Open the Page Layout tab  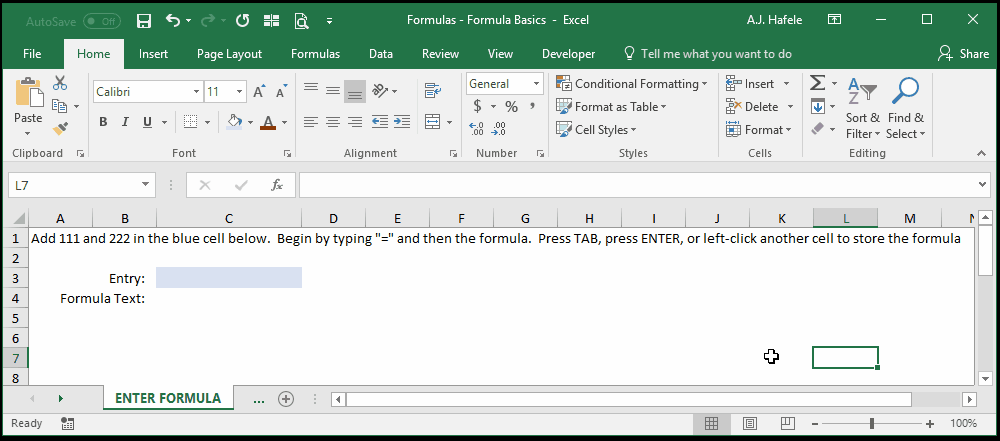coord(229,54)
